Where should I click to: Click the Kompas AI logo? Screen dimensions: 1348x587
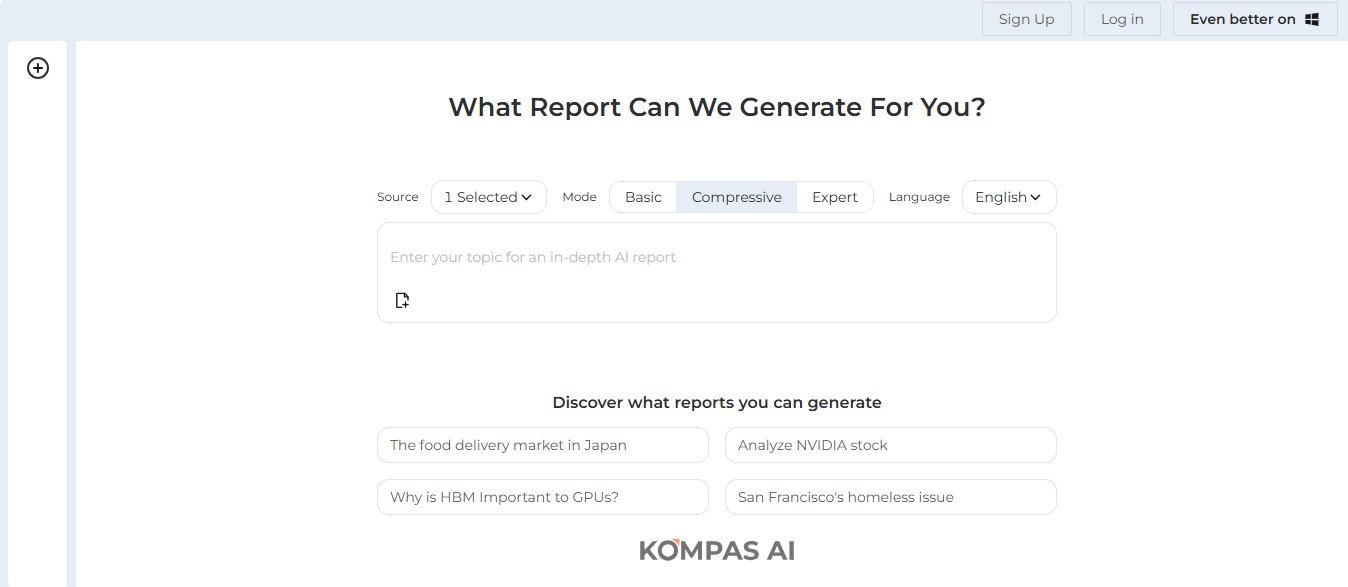coord(716,550)
